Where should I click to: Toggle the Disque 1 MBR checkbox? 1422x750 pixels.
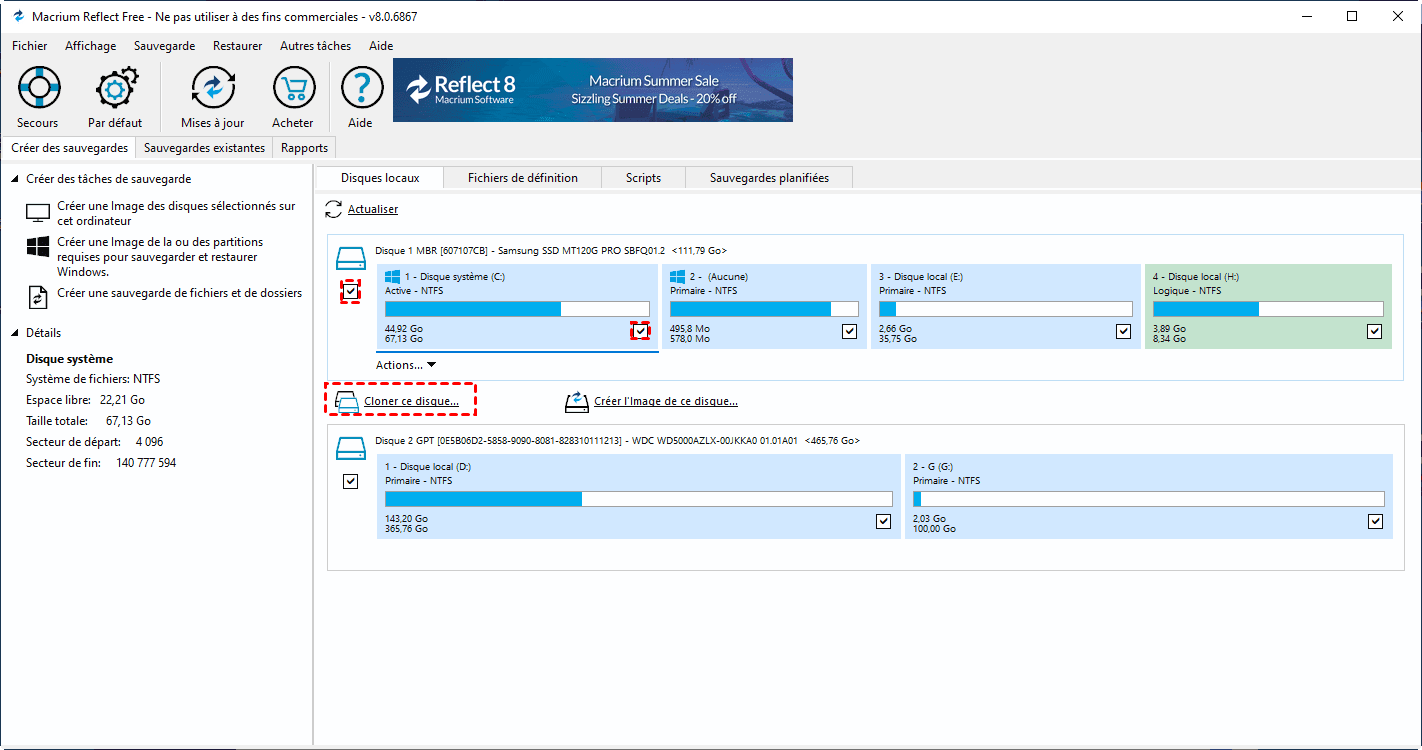tap(350, 291)
